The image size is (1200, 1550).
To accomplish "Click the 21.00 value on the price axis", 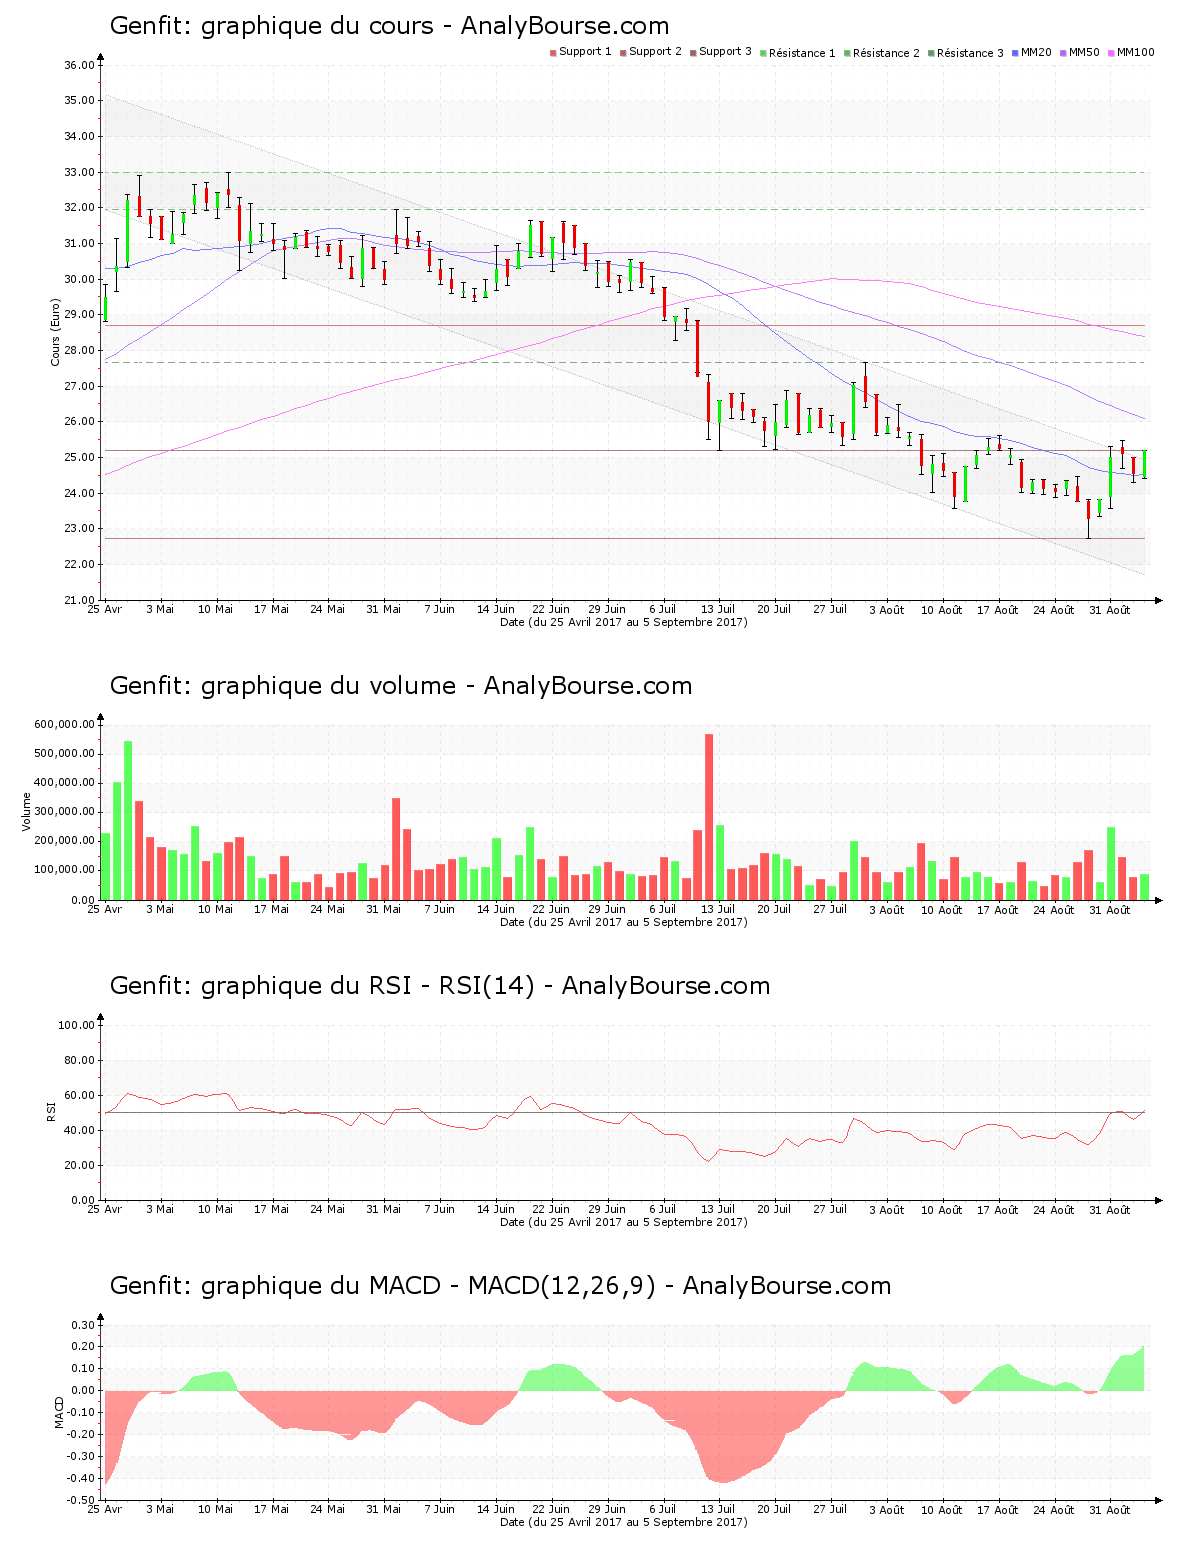I will (79, 600).
